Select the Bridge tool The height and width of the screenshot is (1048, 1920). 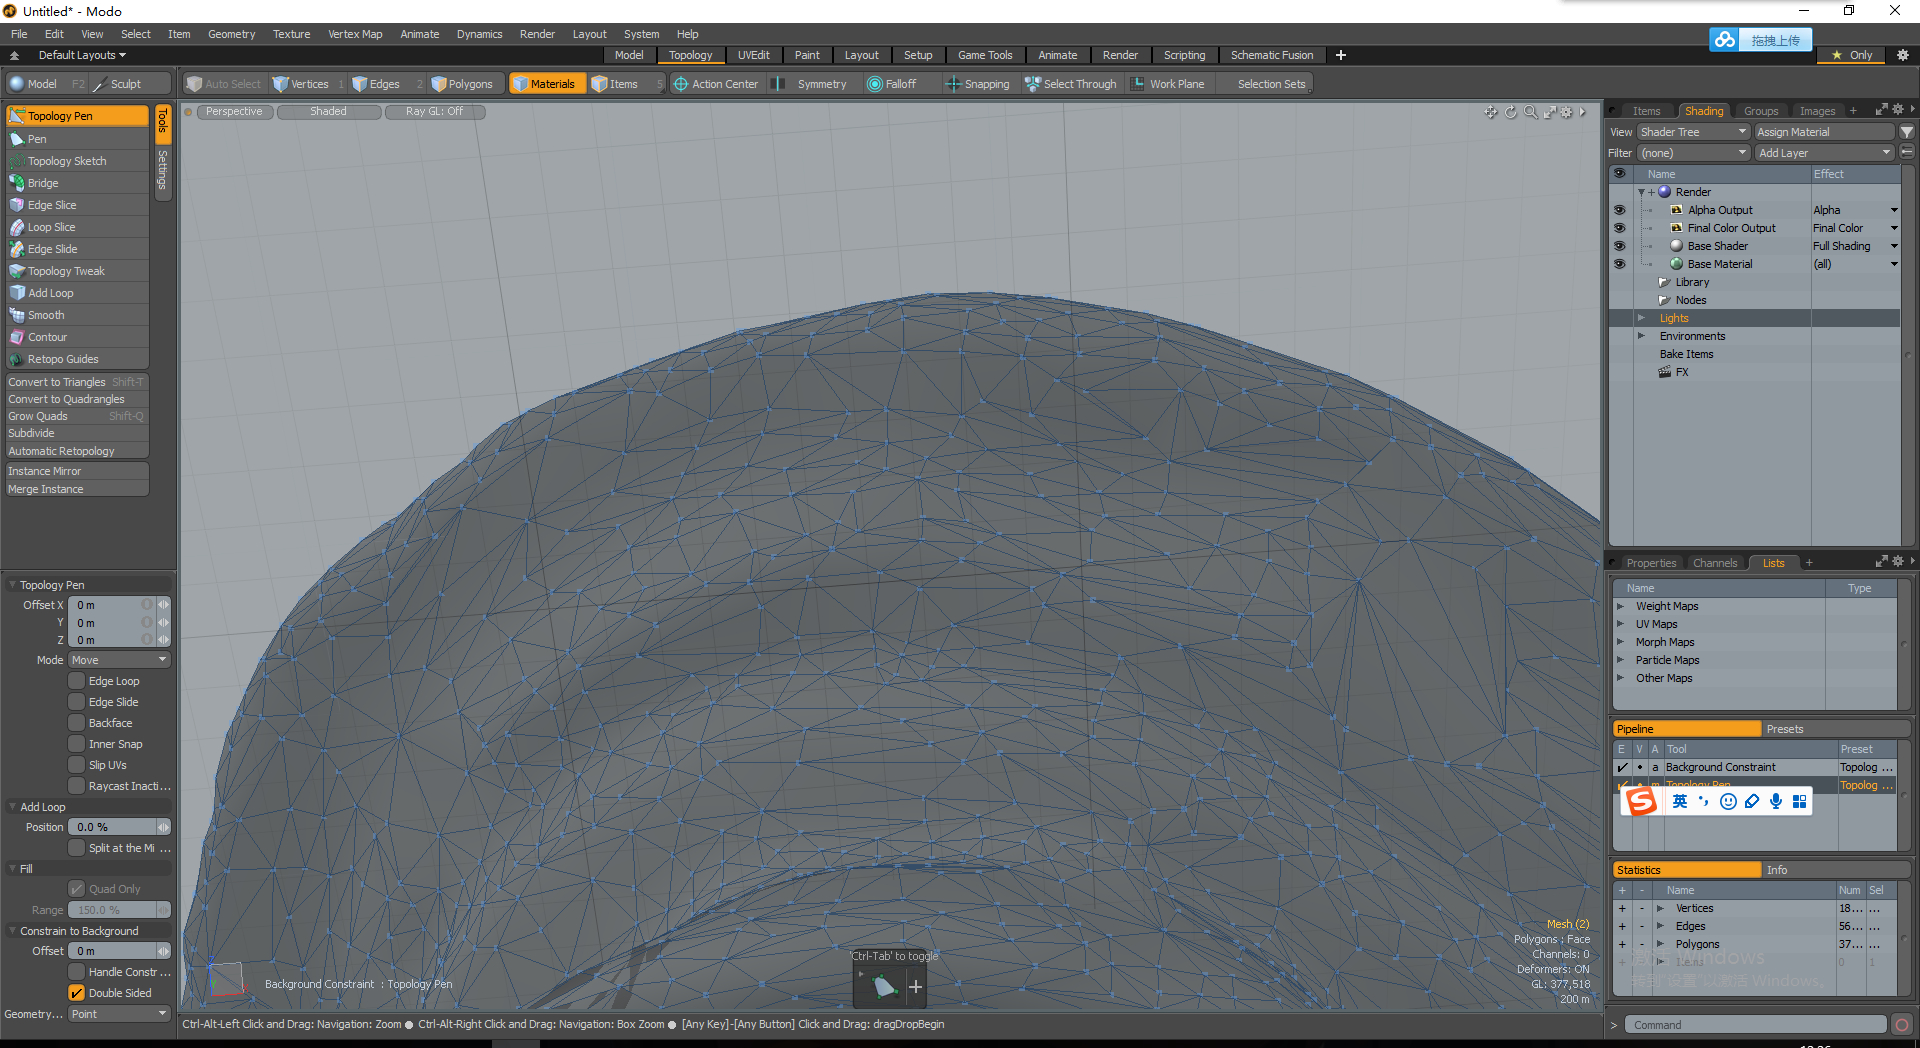[43, 183]
